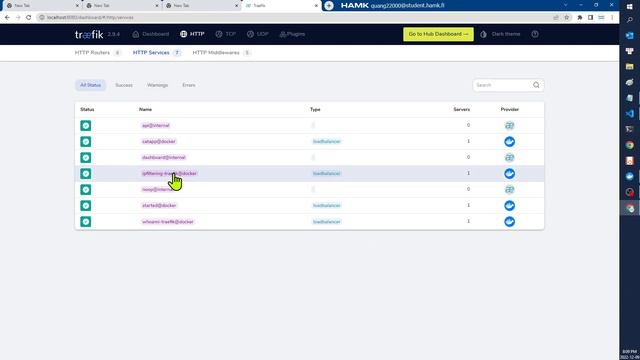Click status icon of api@internal row
Screen dimensions: 640x360
86,125
